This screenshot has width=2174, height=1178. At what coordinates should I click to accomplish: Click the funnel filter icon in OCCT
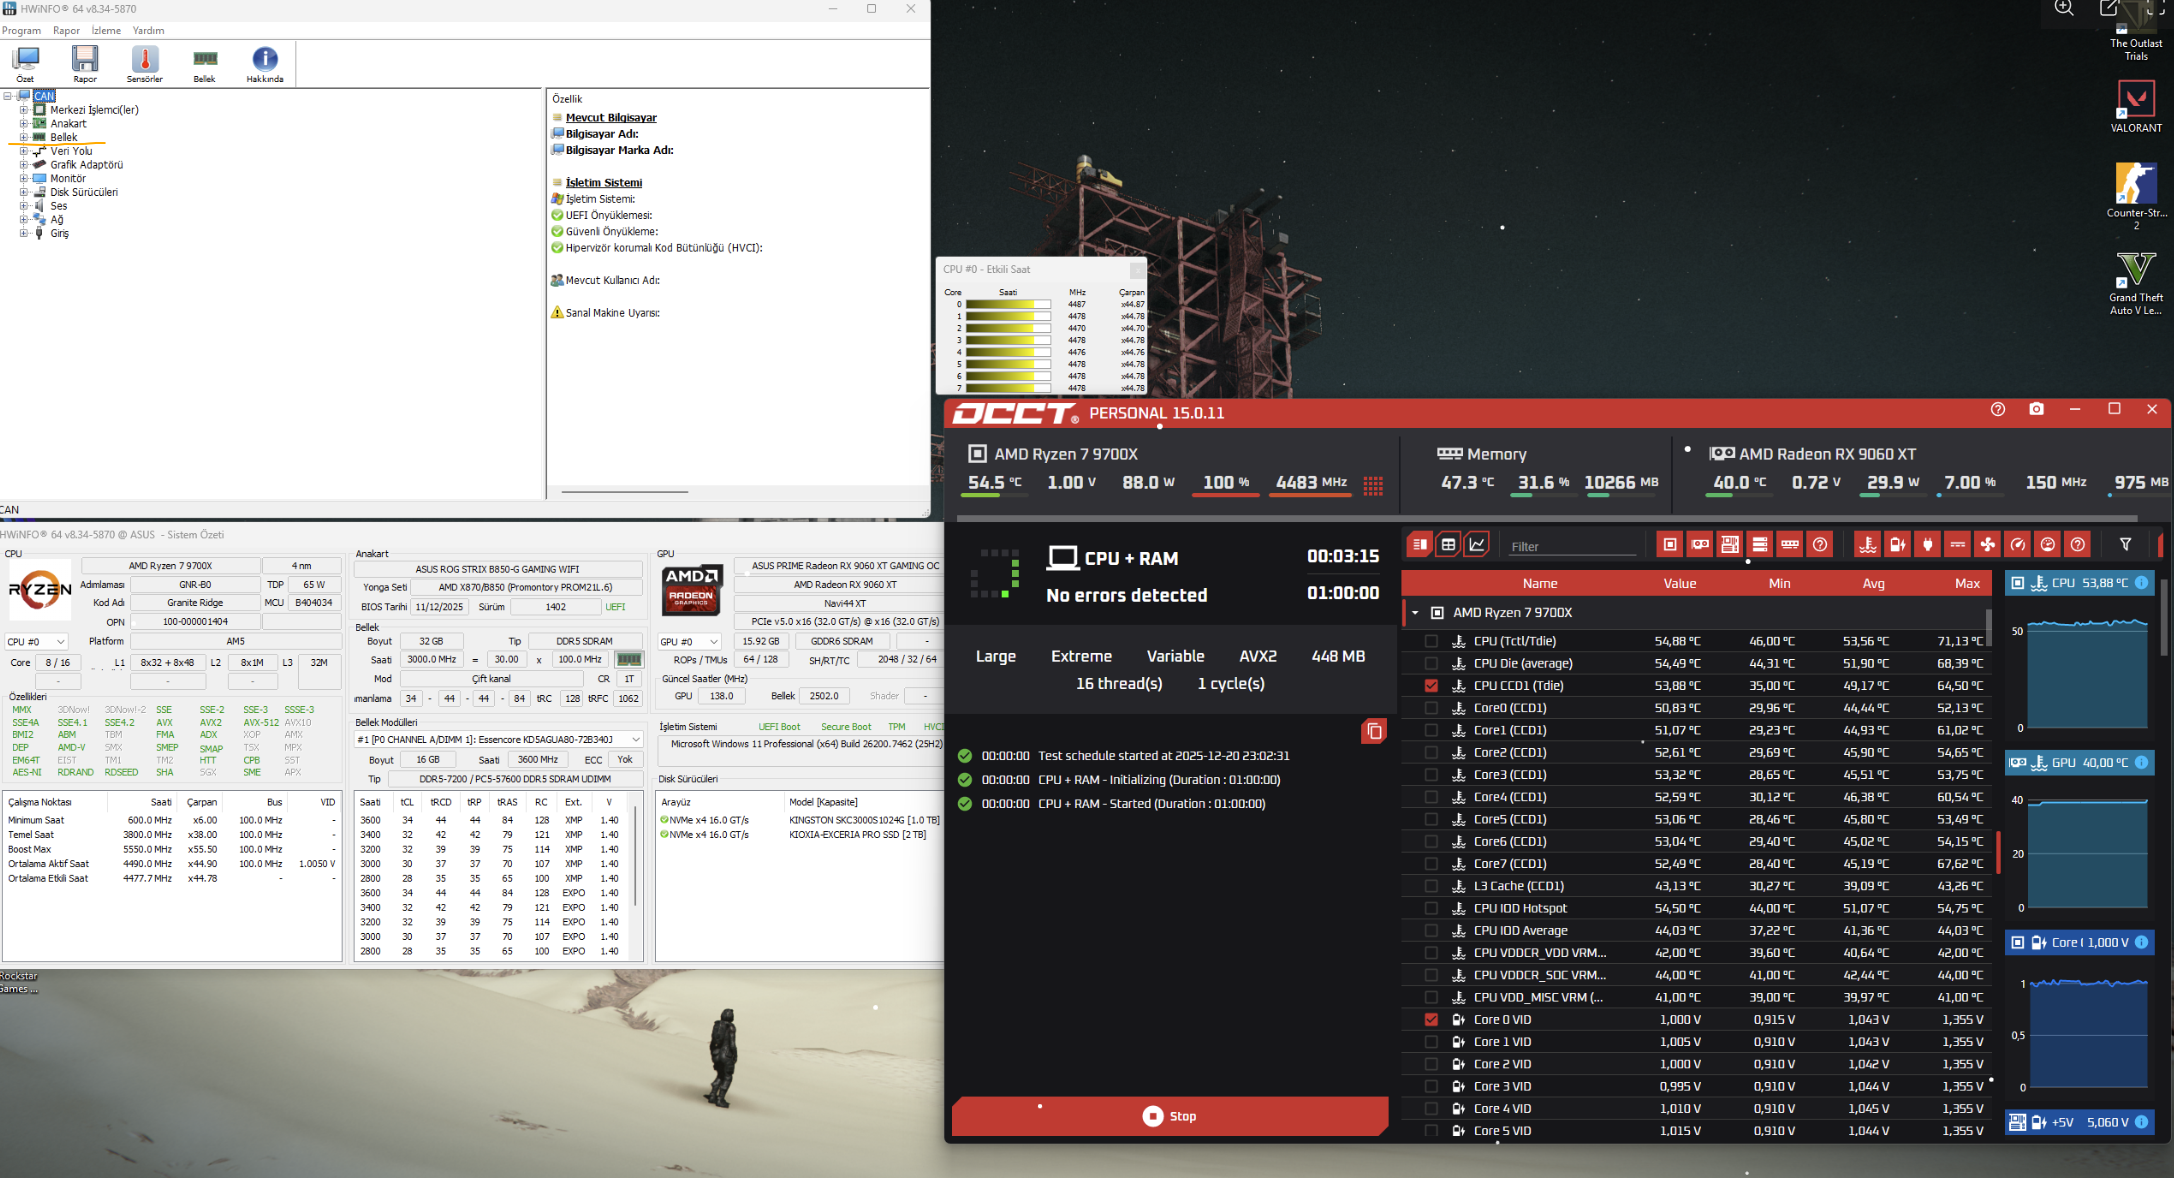(x=2126, y=544)
